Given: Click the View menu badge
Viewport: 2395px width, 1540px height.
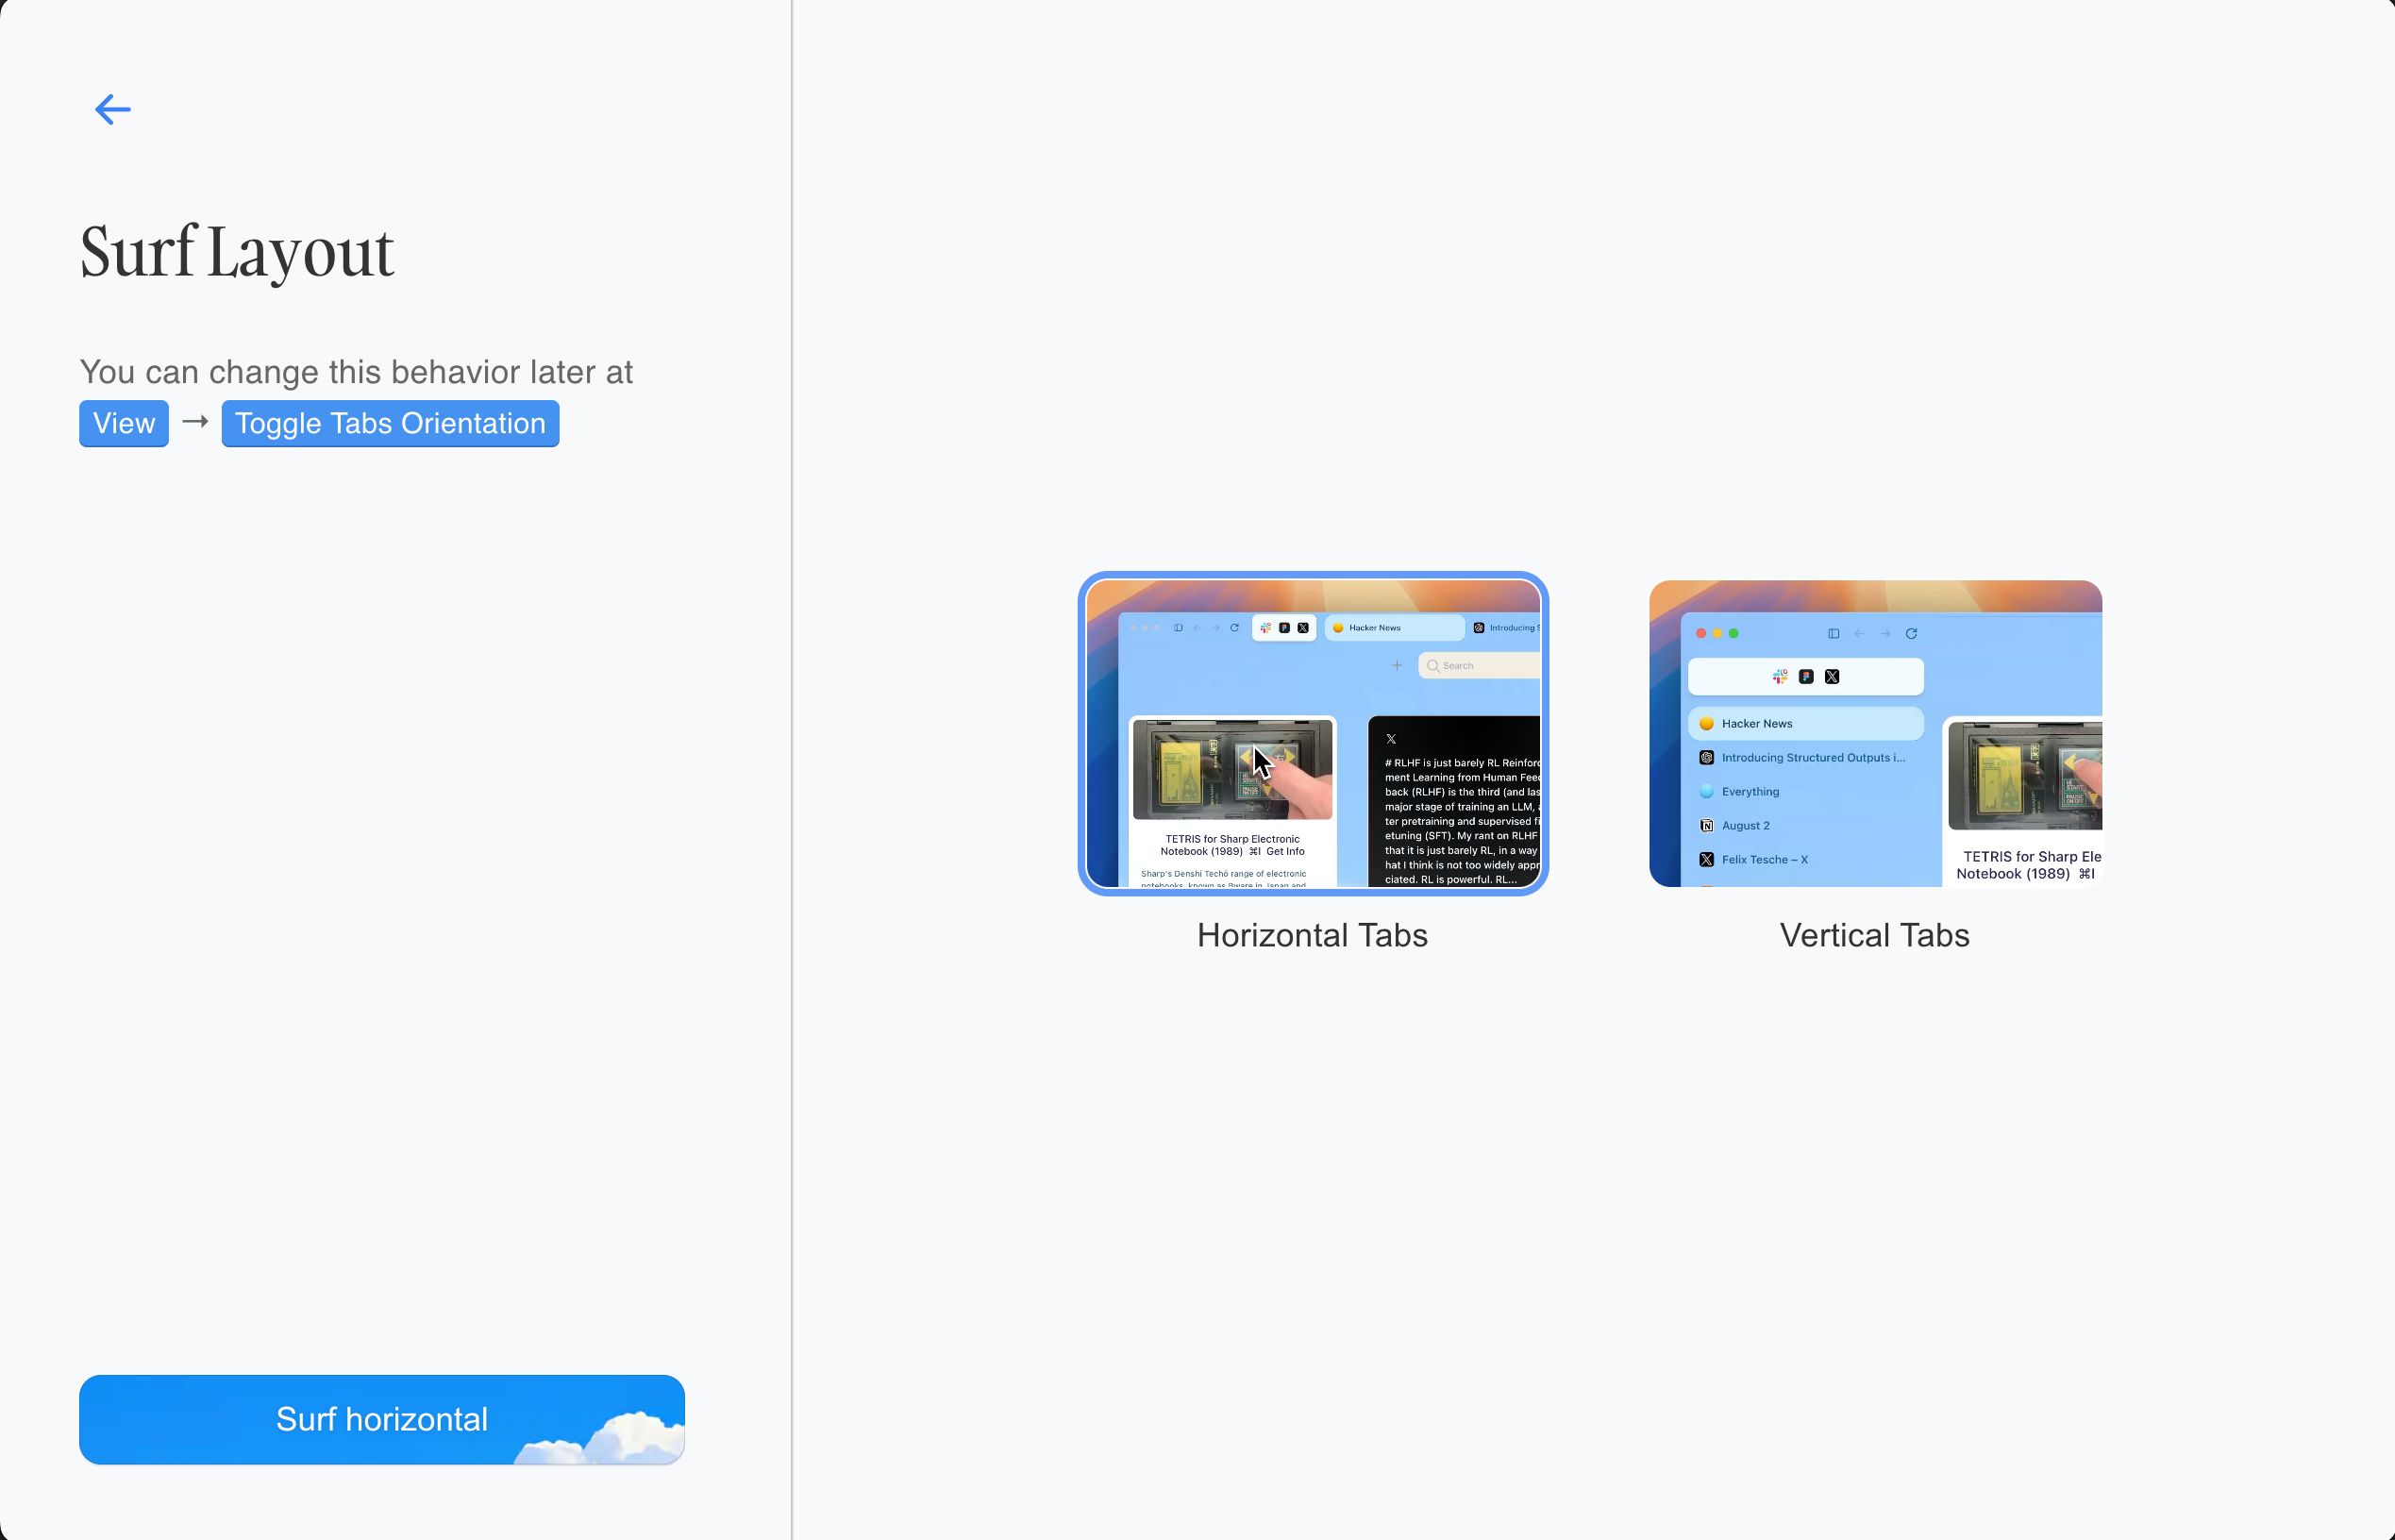Looking at the screenshot, I should tap(124, 423).
